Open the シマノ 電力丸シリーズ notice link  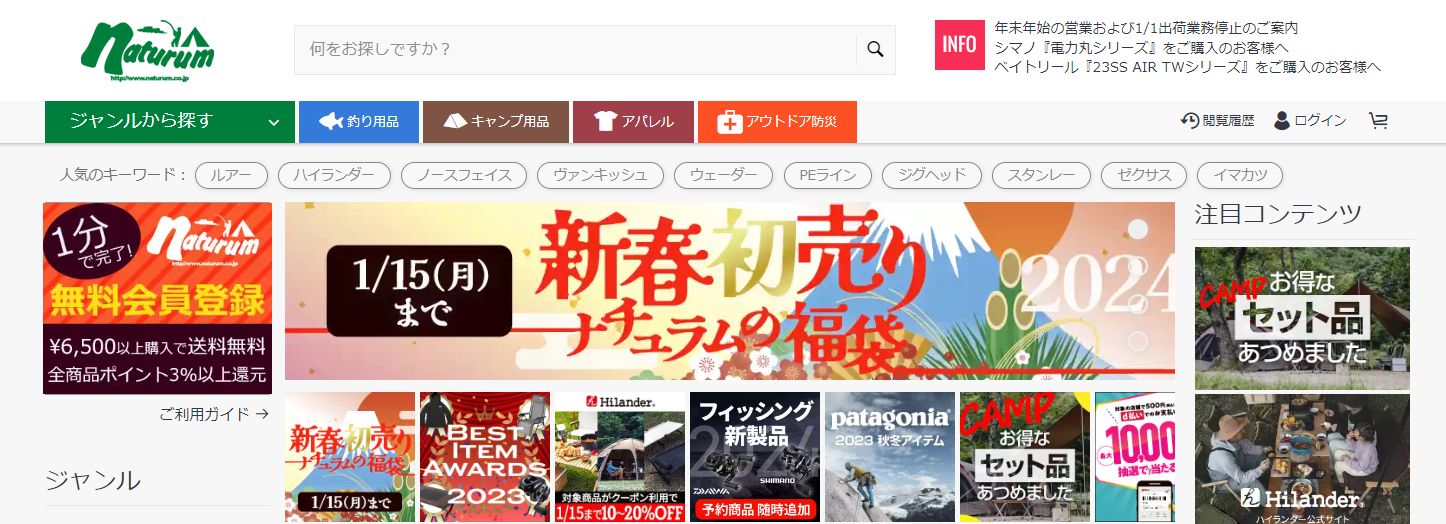coord(1142,47)
